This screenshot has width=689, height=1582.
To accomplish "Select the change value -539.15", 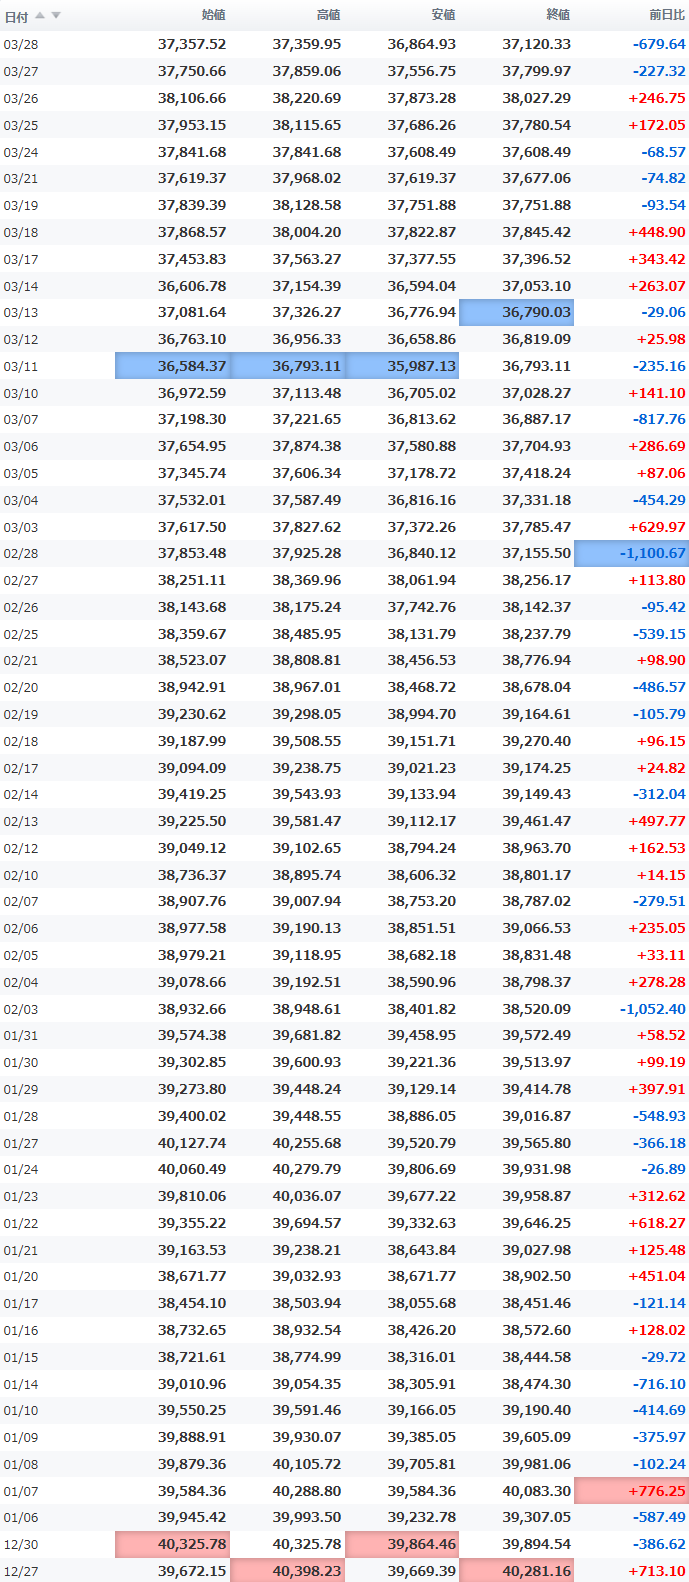I will click(659, 634).
